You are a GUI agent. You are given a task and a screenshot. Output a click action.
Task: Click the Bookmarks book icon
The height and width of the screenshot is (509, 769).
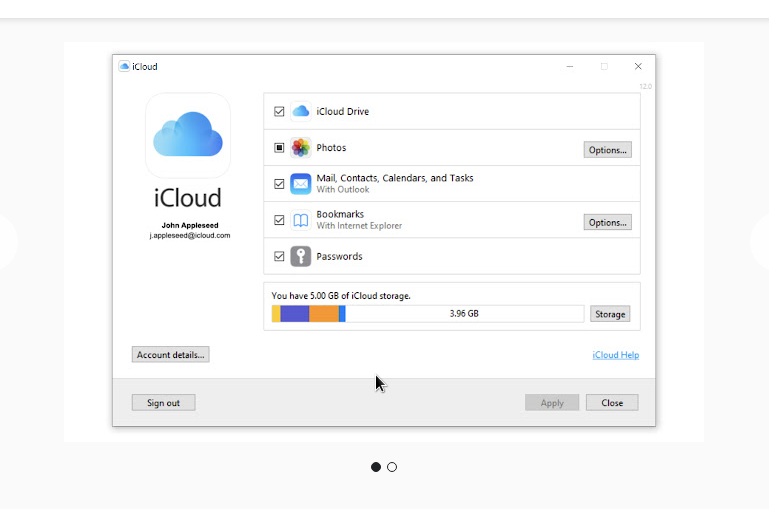coord(301,220)
